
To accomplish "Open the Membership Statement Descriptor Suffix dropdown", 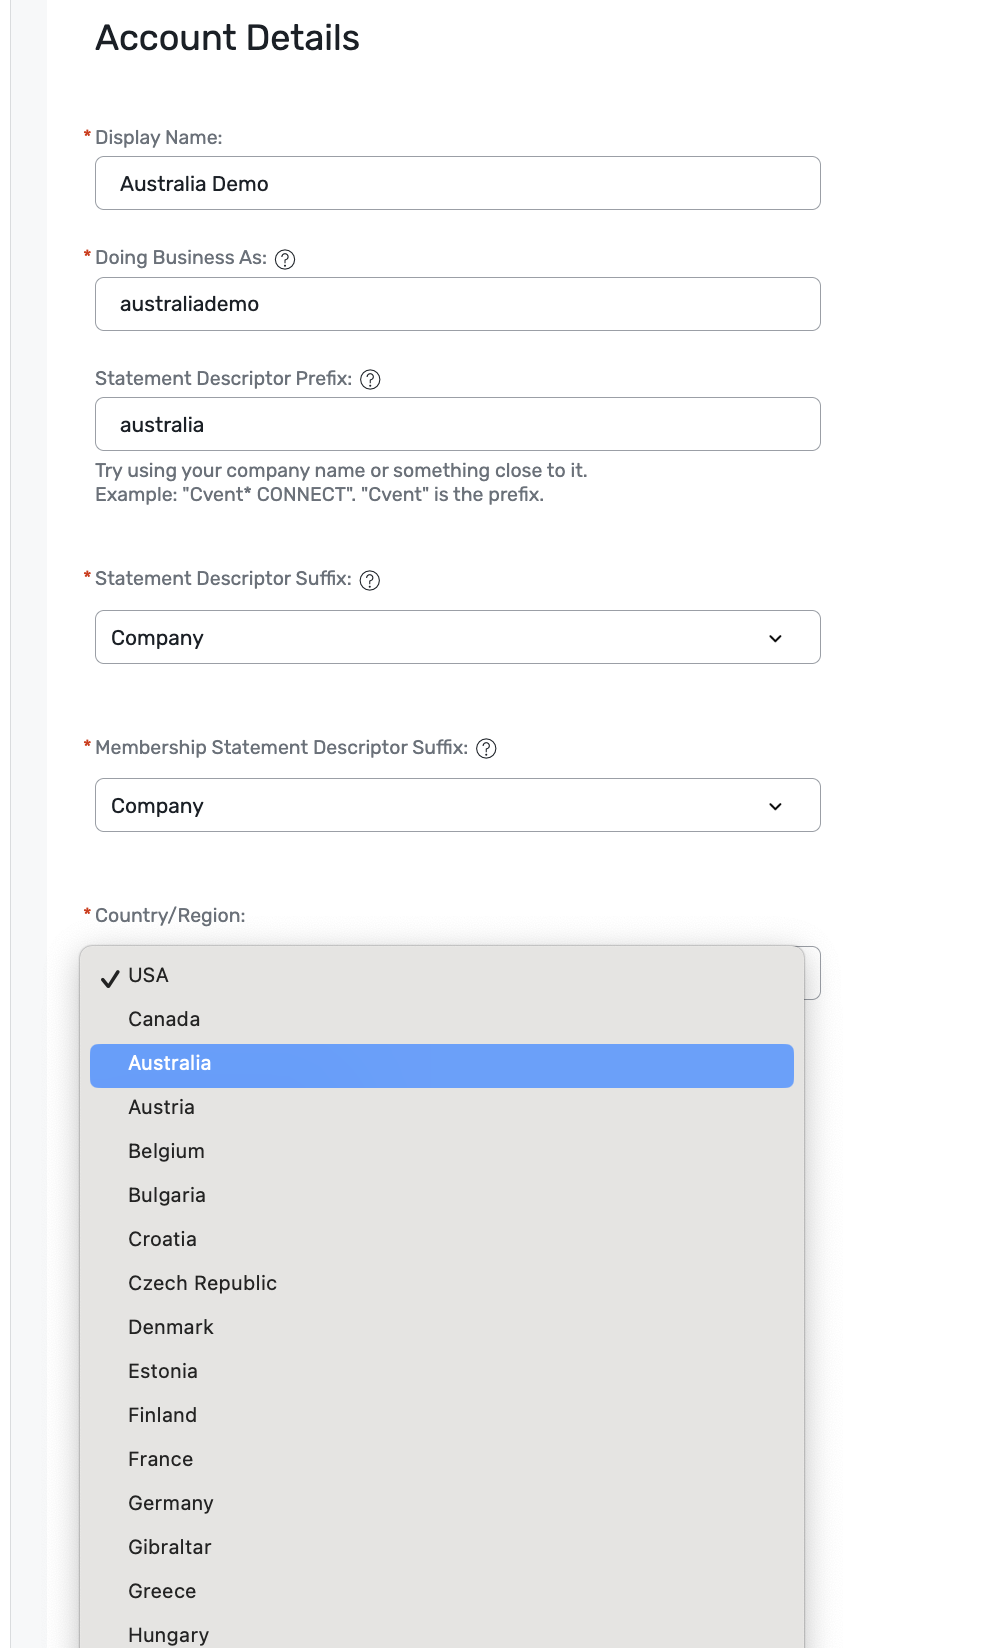I will (x=457, y=806).
